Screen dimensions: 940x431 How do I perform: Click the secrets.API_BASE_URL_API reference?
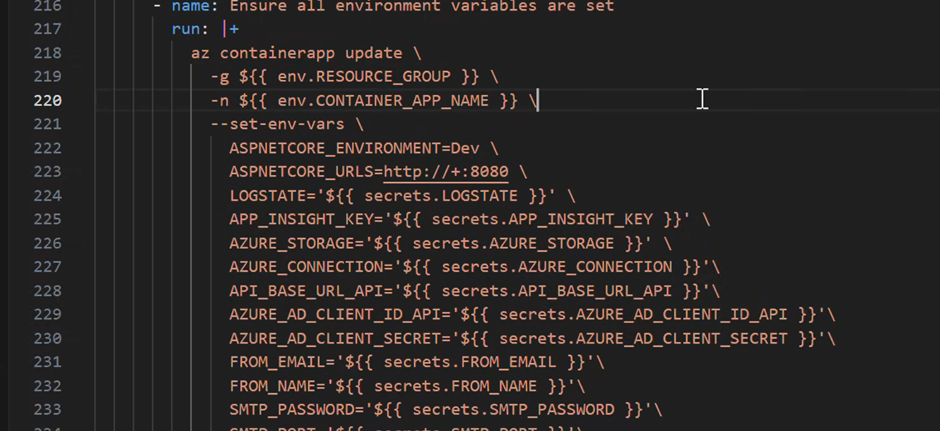point(556,291)
